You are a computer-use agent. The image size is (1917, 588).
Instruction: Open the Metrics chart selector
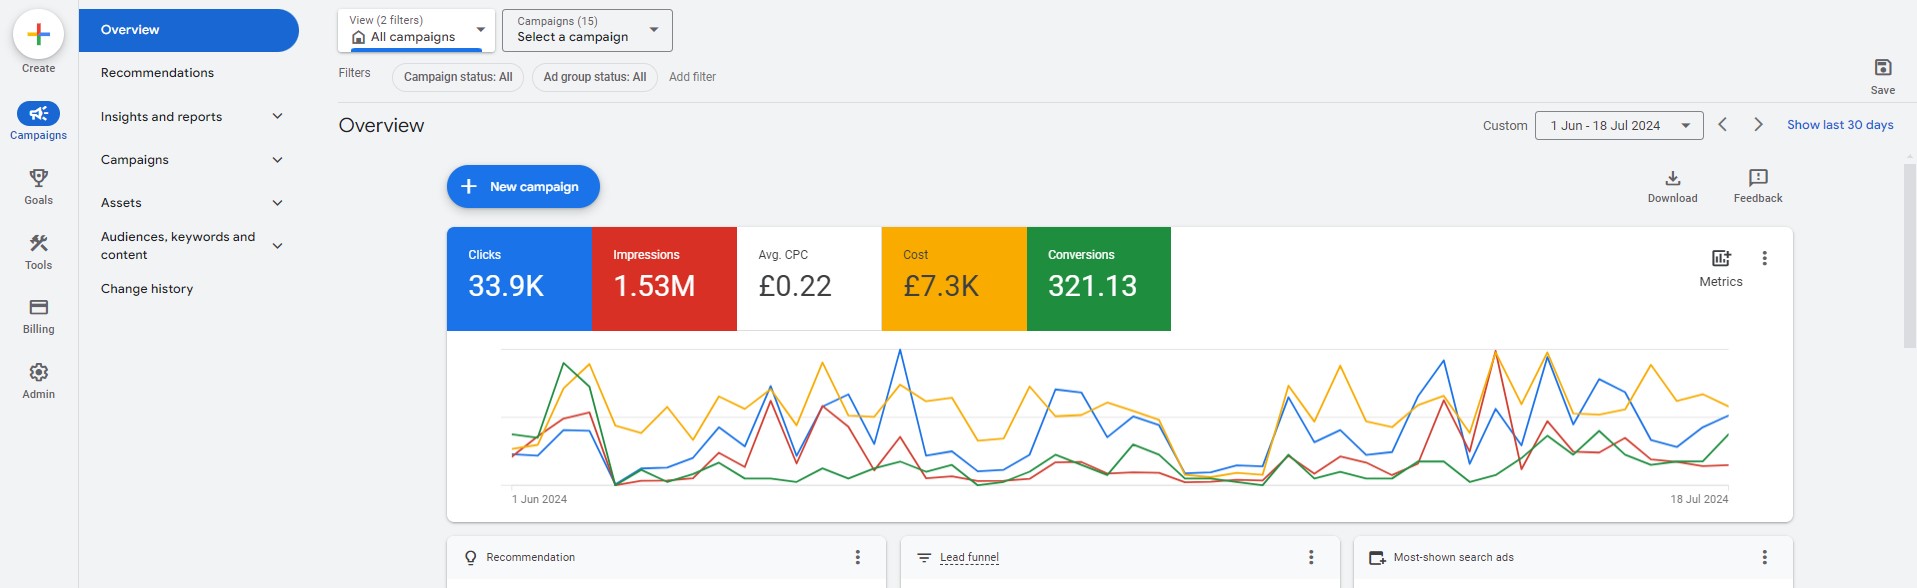click(1720, 259)
